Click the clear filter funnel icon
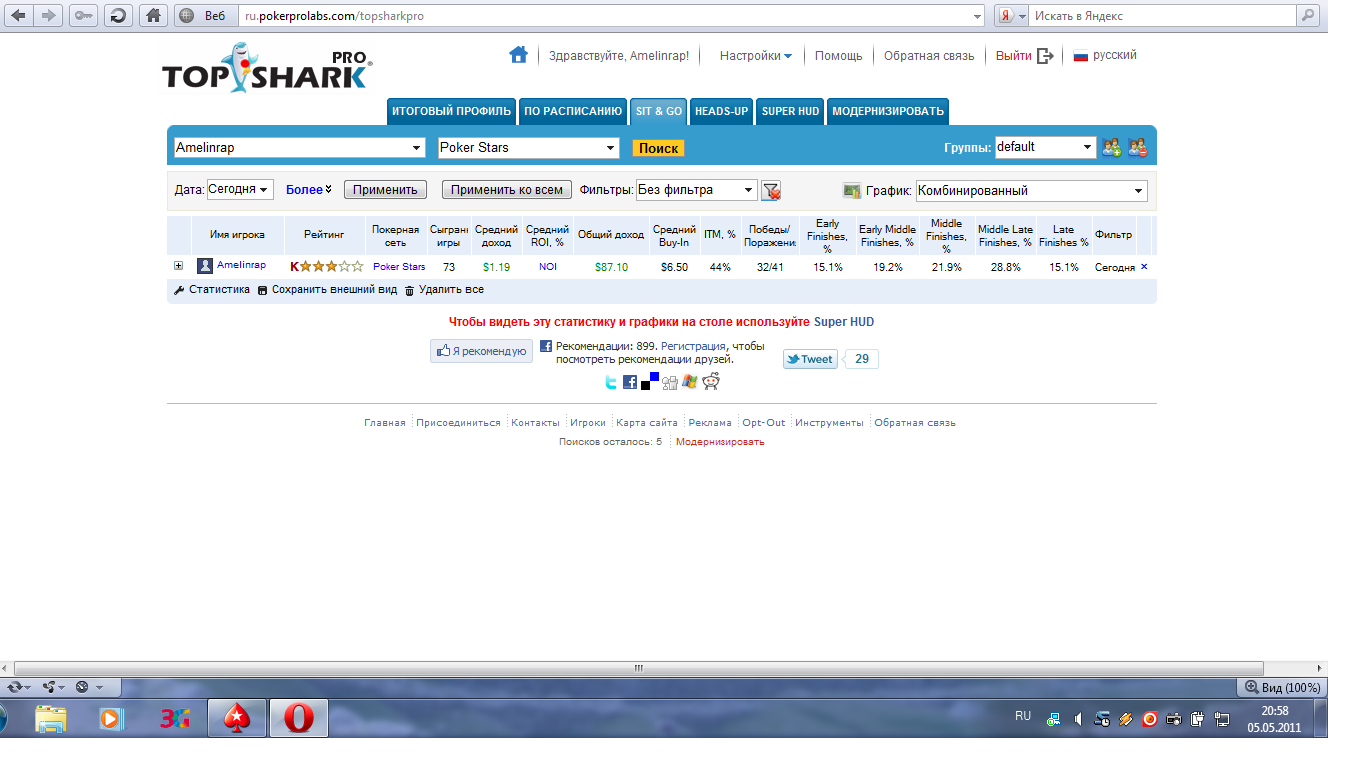 tap(771, 191)
